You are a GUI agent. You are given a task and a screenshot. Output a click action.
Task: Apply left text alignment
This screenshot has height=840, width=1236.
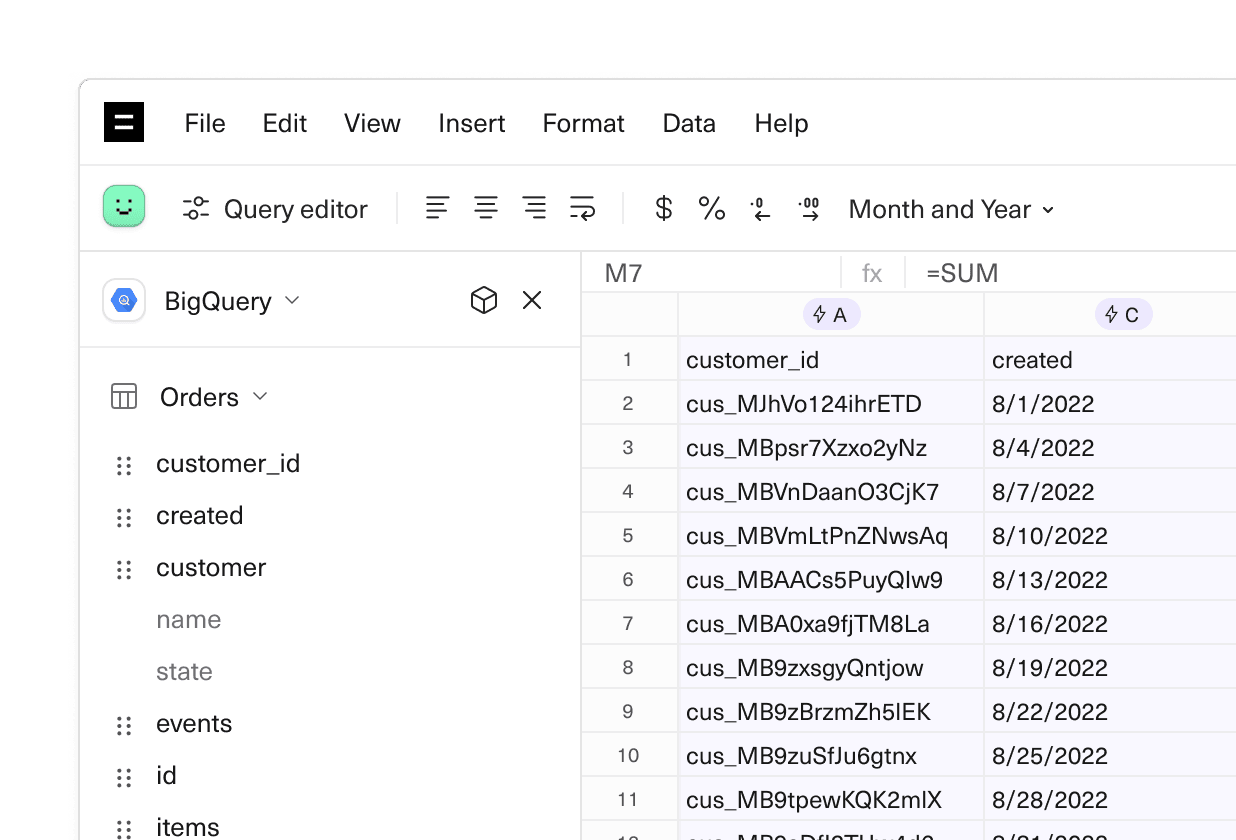[436, 207]
